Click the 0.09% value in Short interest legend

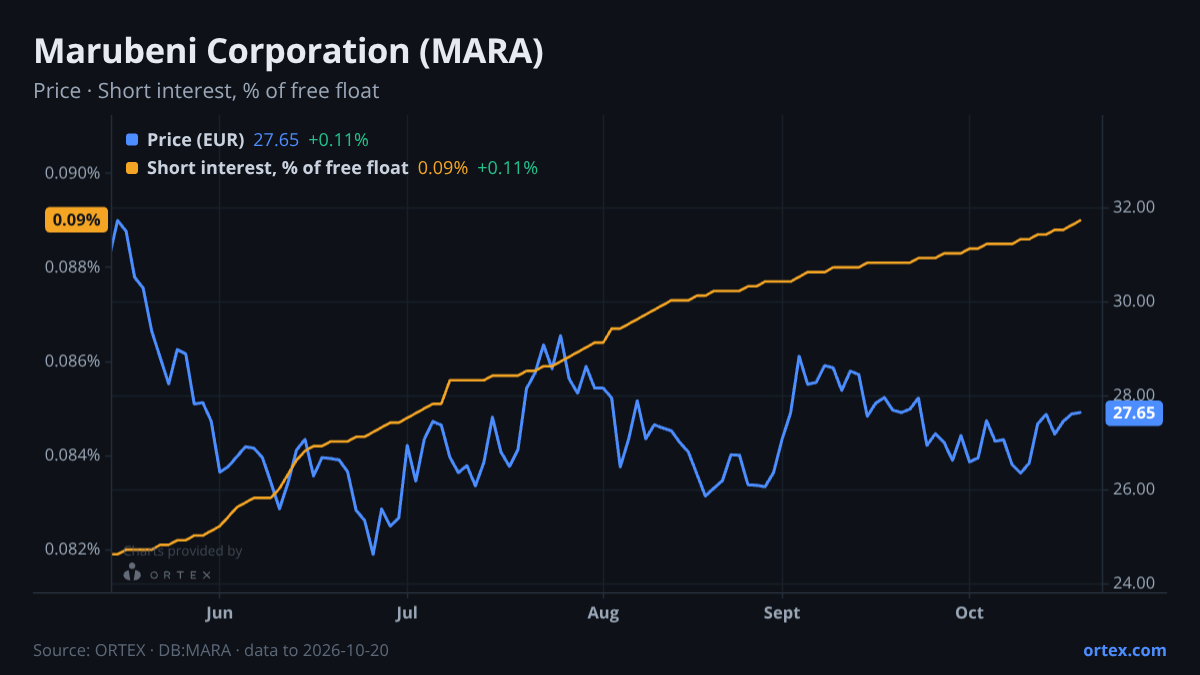pos(443,168)
